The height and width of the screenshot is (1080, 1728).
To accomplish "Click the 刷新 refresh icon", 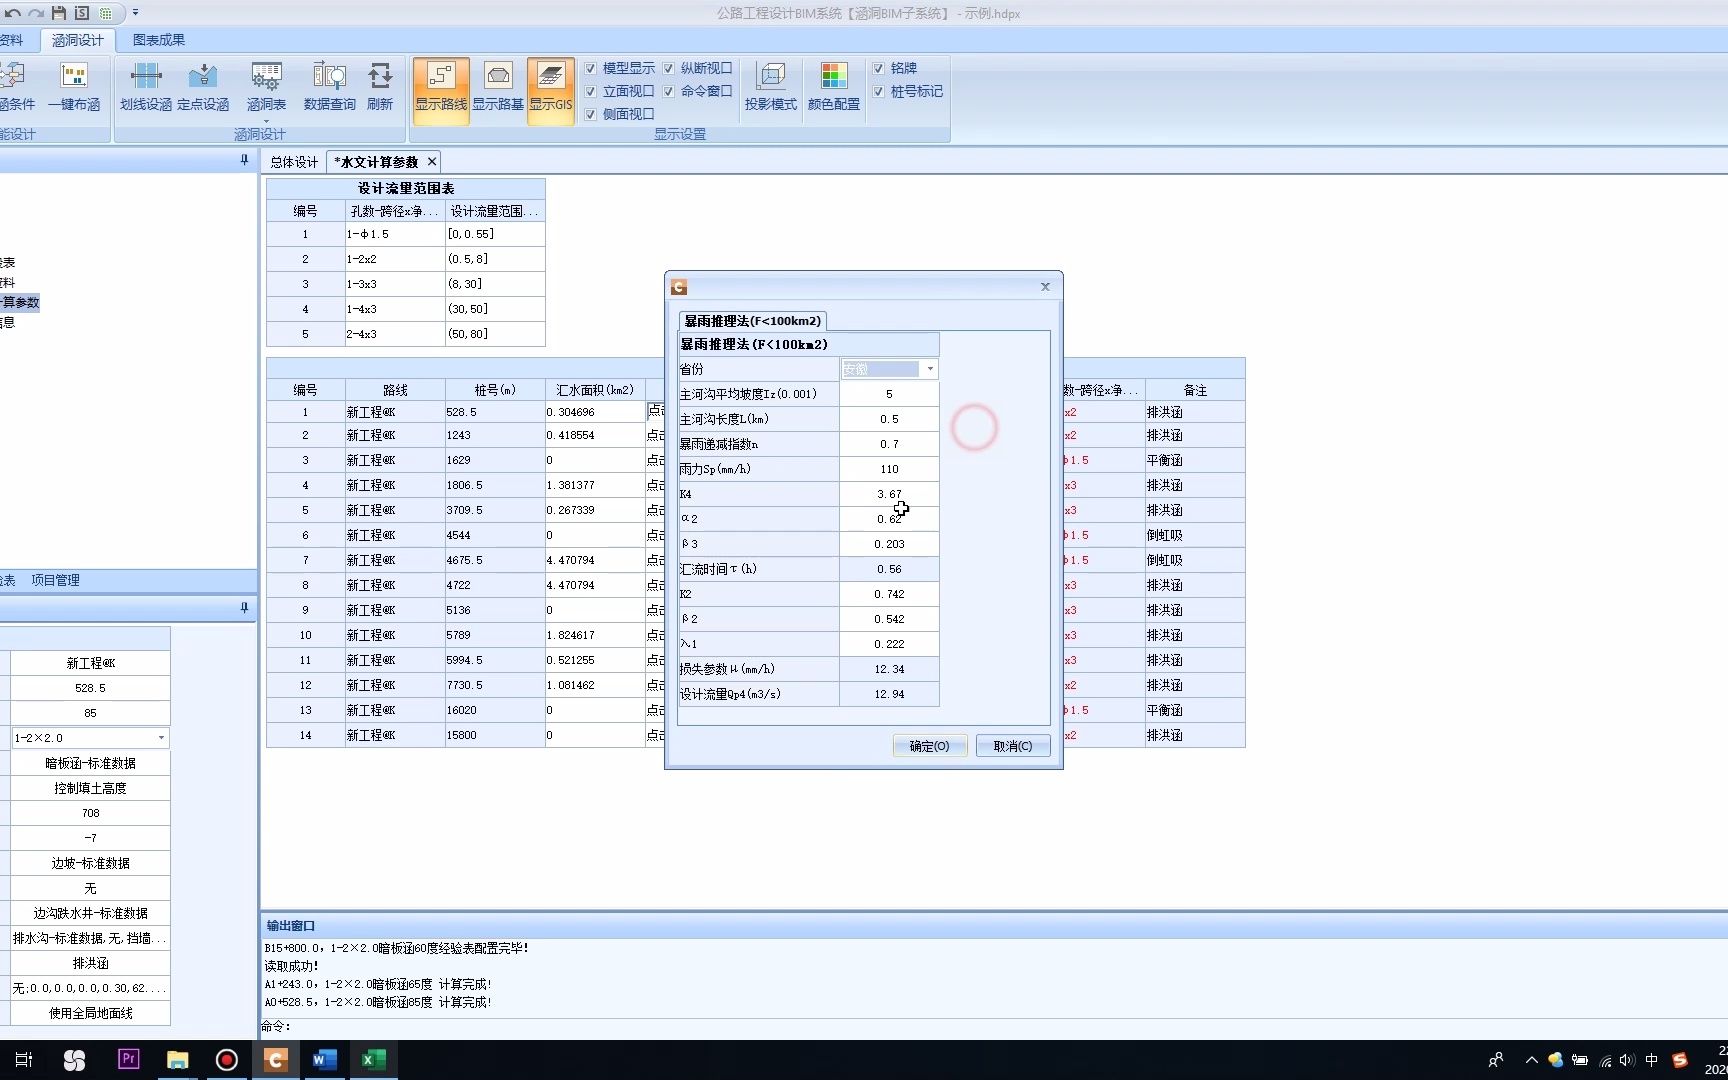I will pyautogui.click(x=380, y=88).
